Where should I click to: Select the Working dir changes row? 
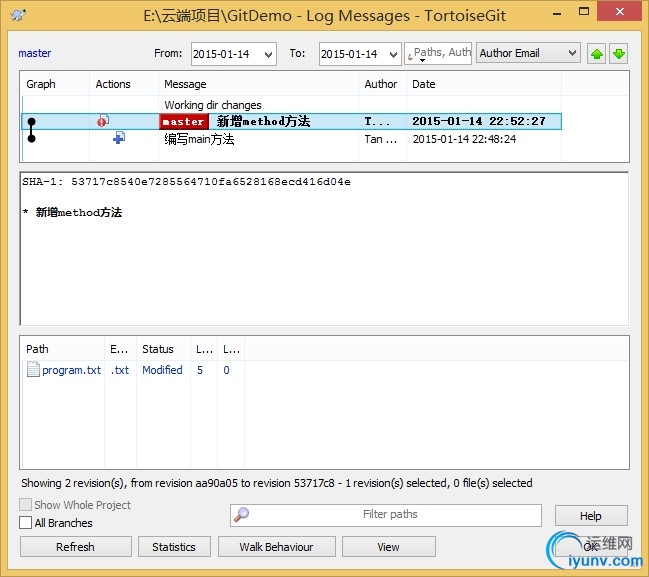click(291, 105)
